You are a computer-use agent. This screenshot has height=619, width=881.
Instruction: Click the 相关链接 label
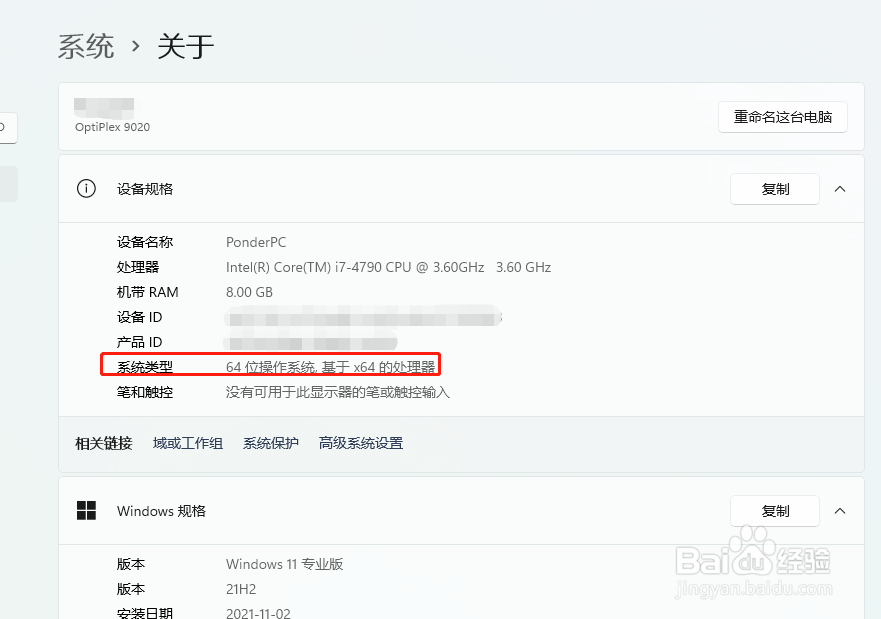pyautogui.click(x=103, y=443)
